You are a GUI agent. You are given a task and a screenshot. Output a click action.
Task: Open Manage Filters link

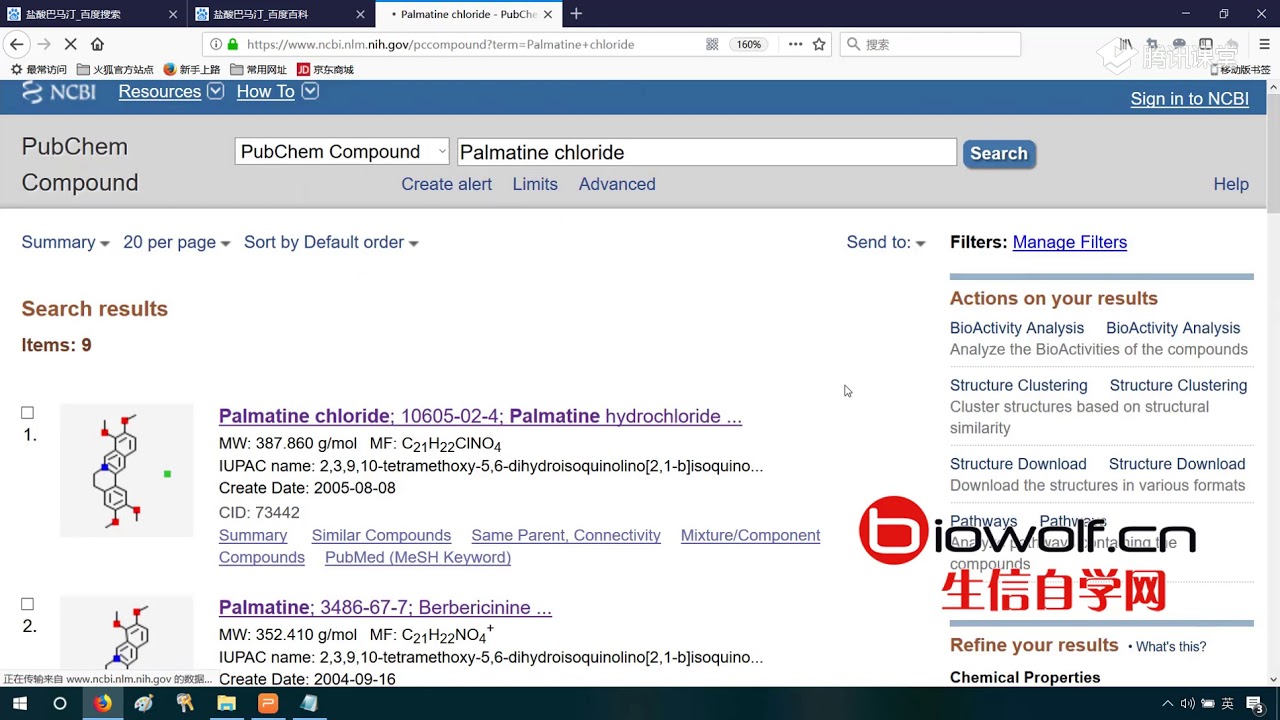click(1069, 242)
